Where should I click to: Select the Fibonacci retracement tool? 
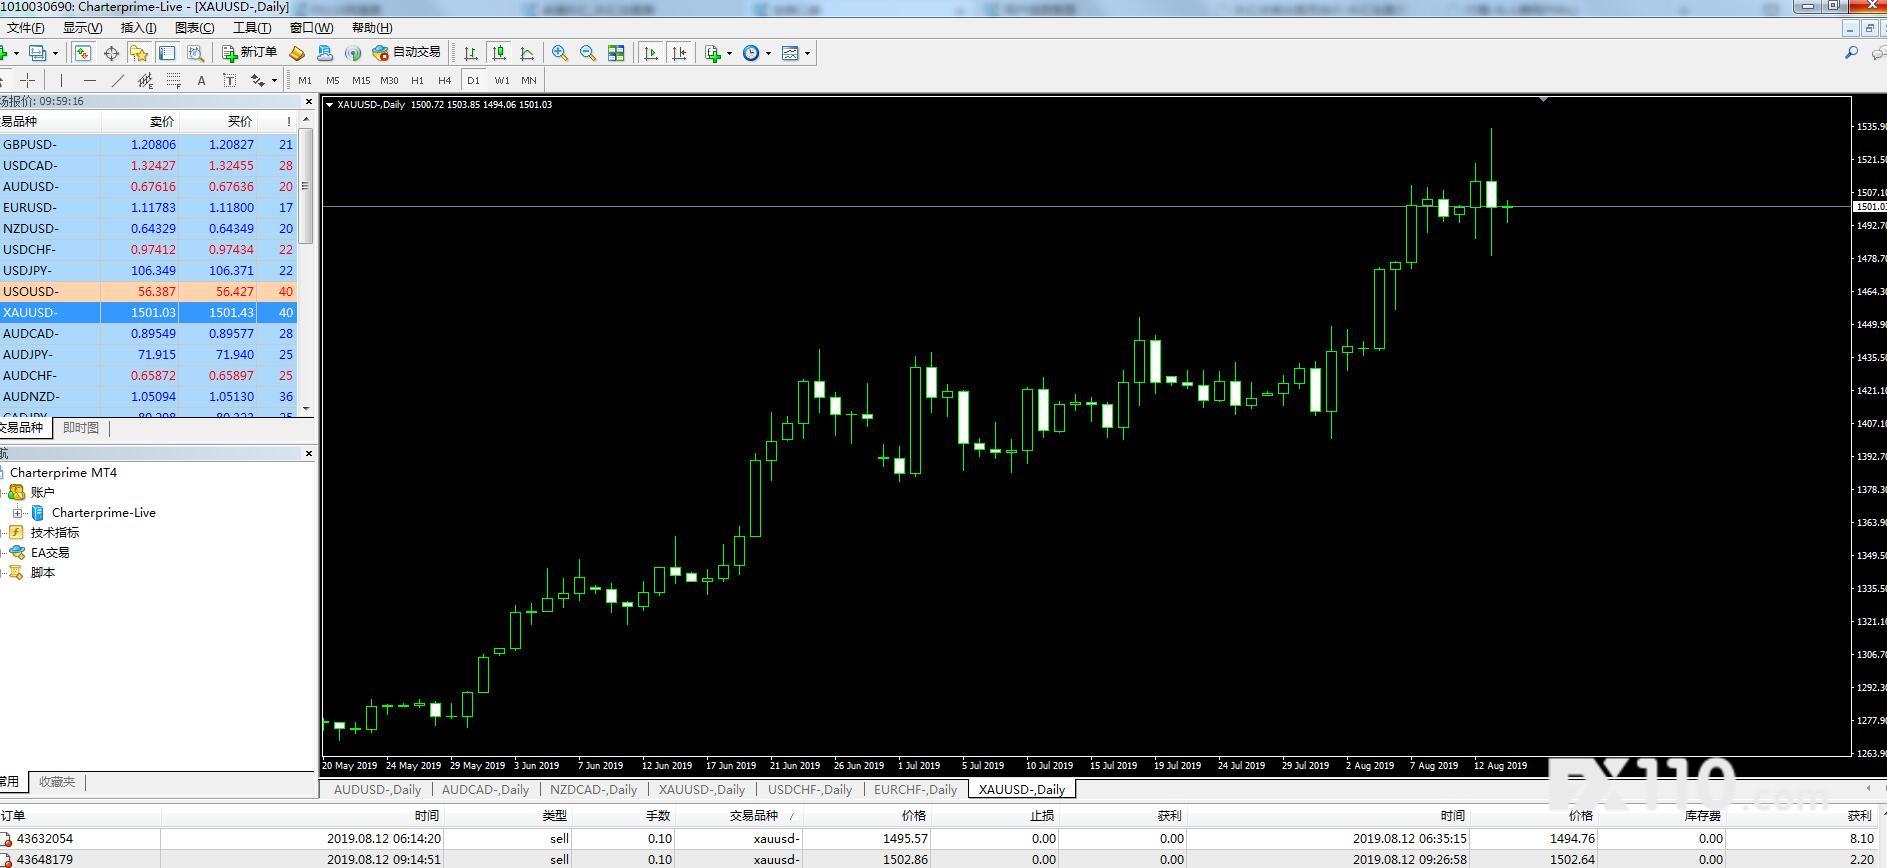pyautogui.click(x=174, y=80)
